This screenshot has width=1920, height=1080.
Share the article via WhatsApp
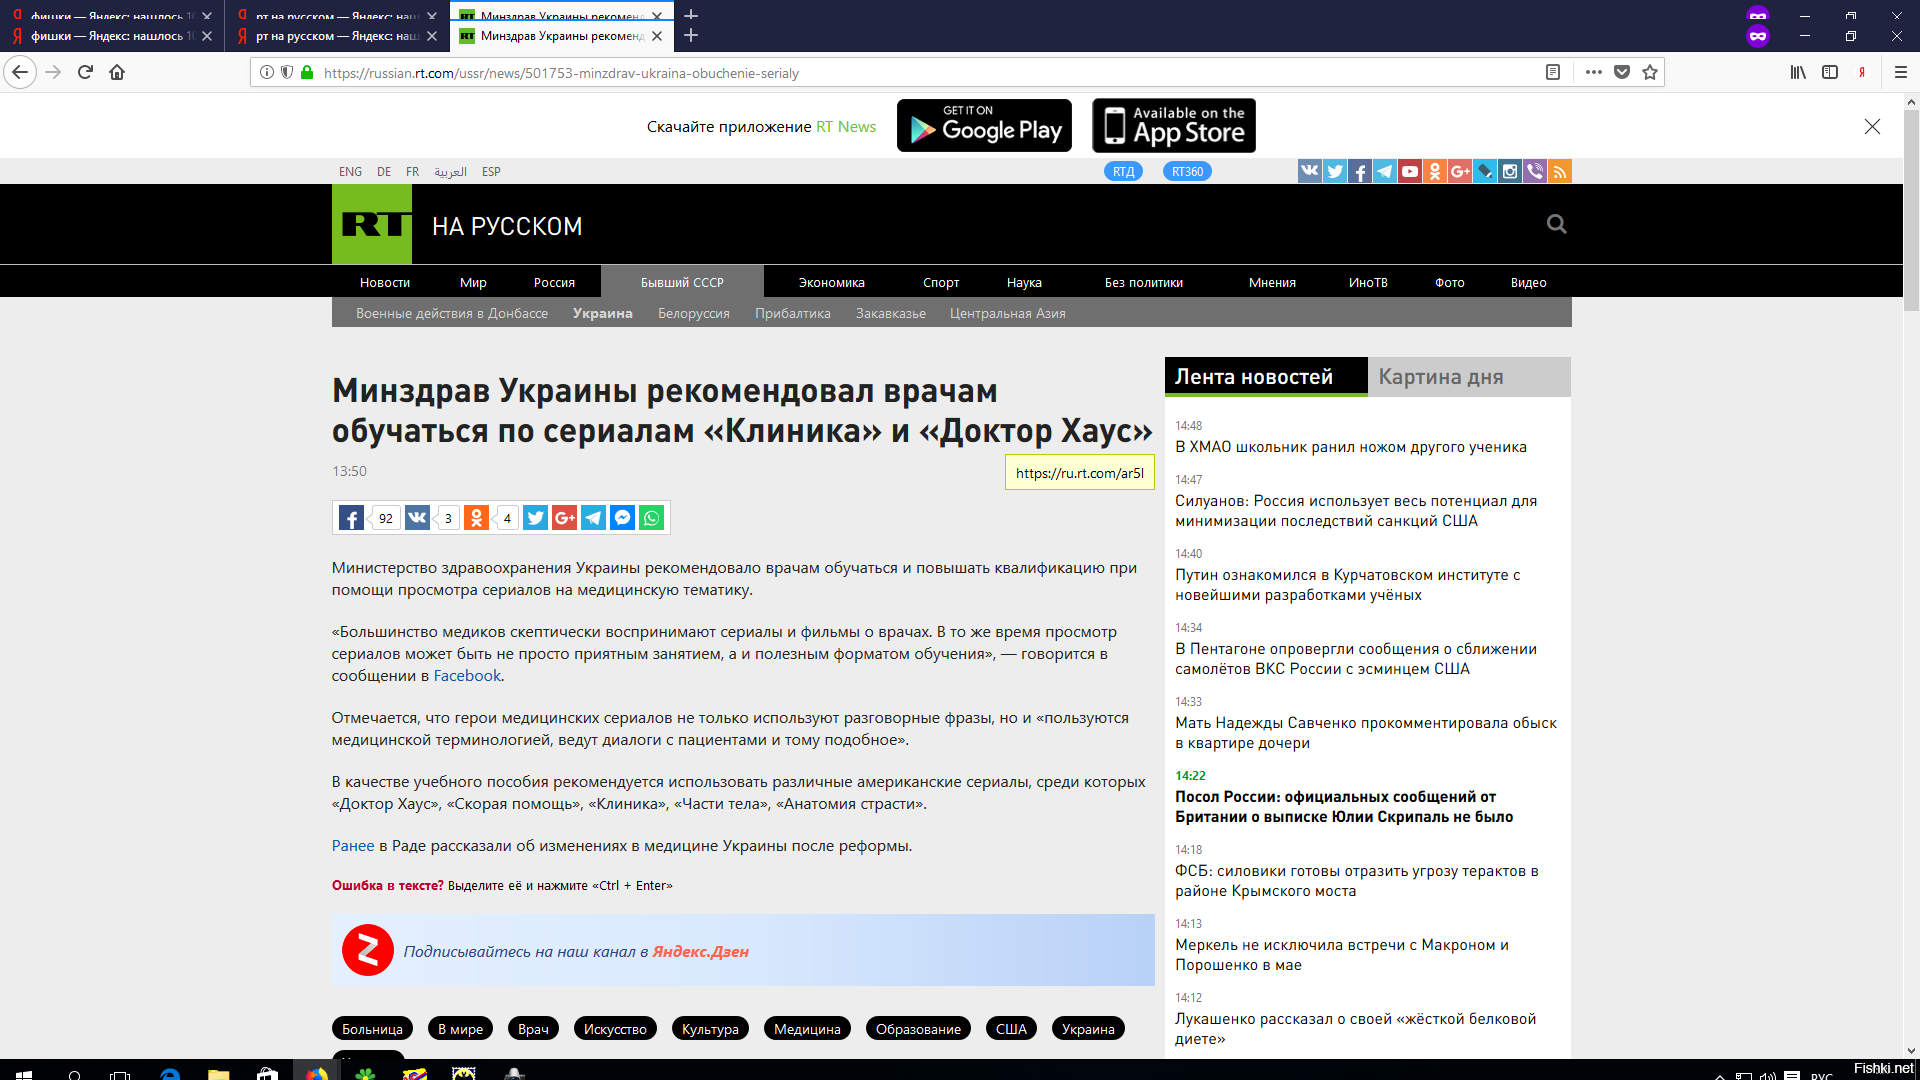tap(651, 518)
